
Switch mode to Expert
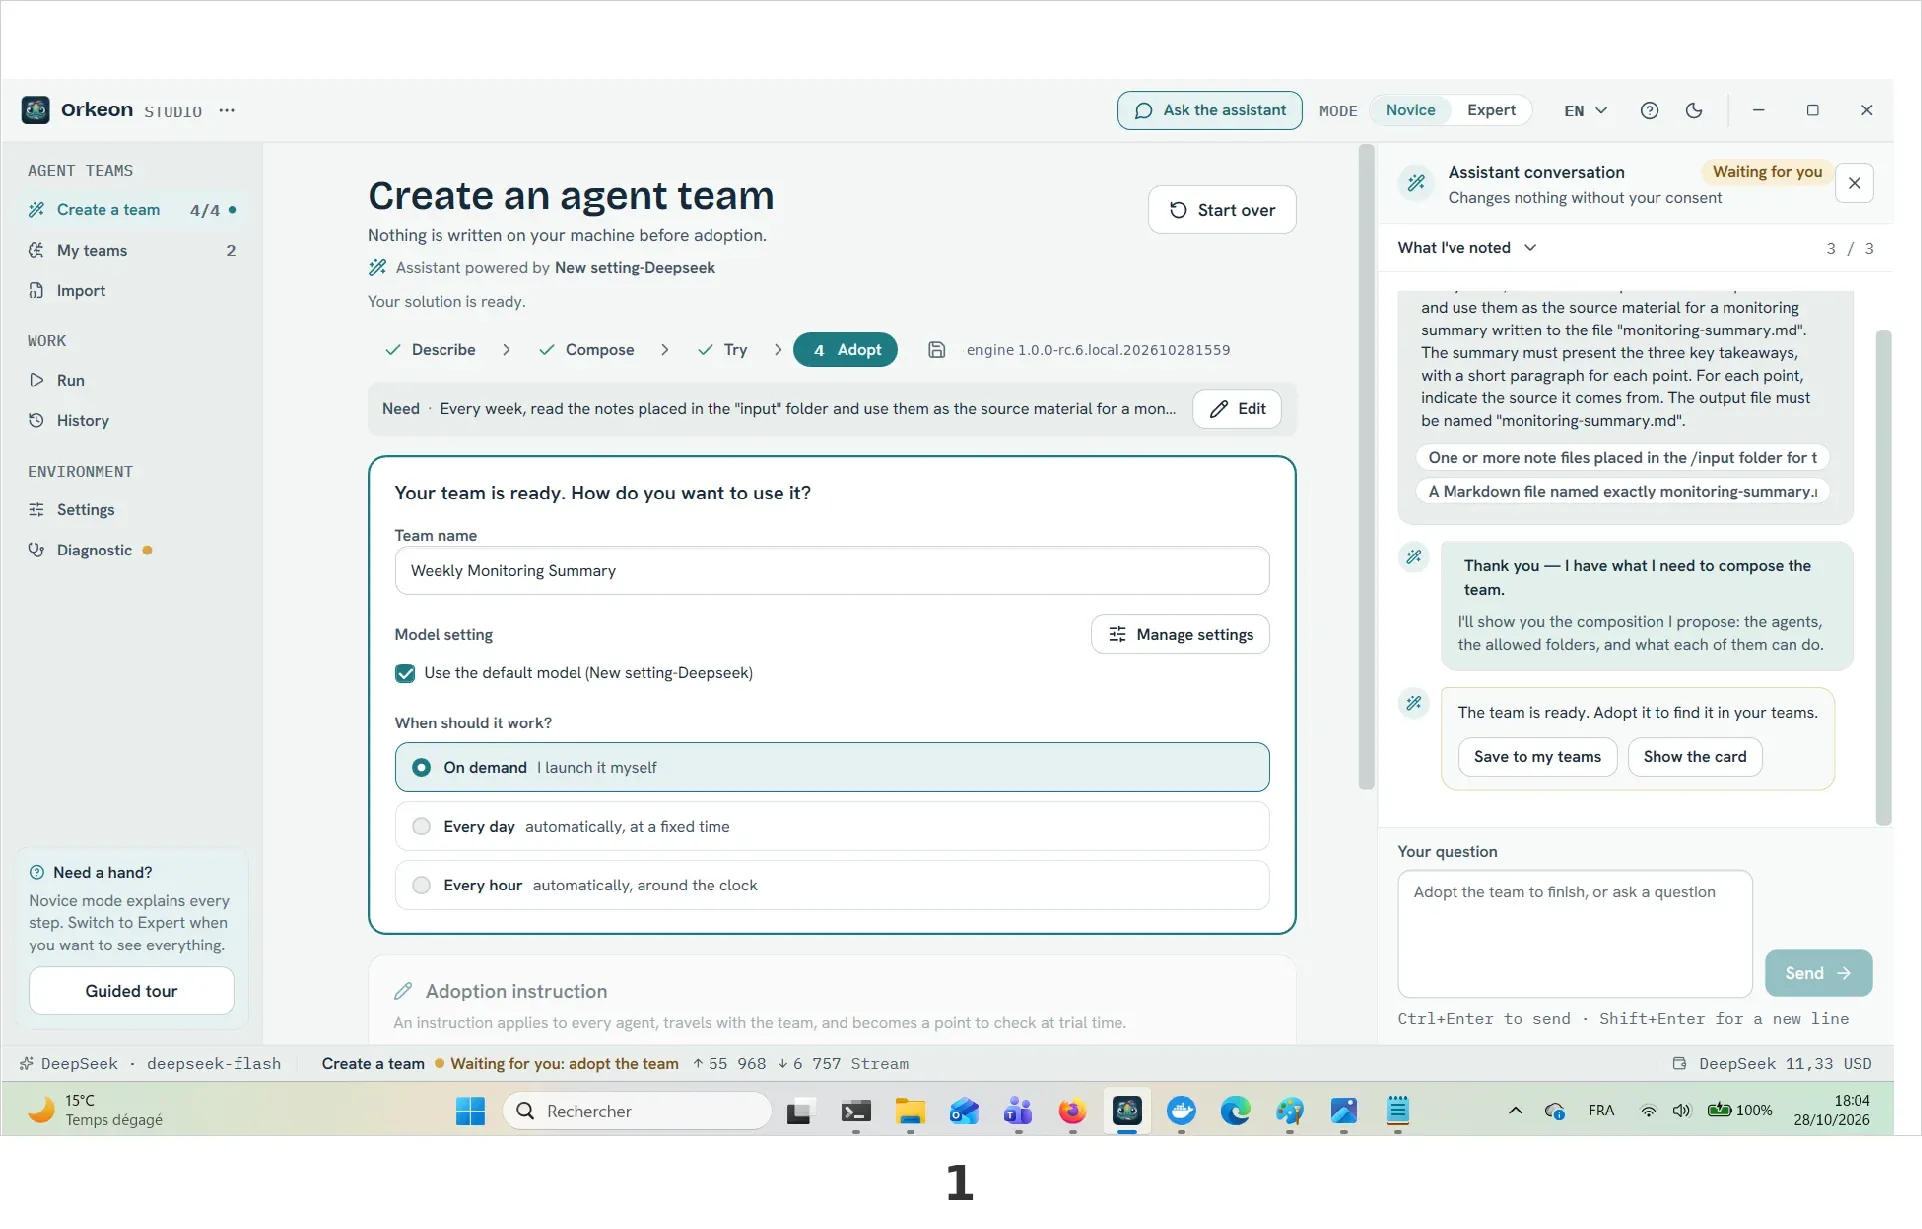pos(1491,110)
